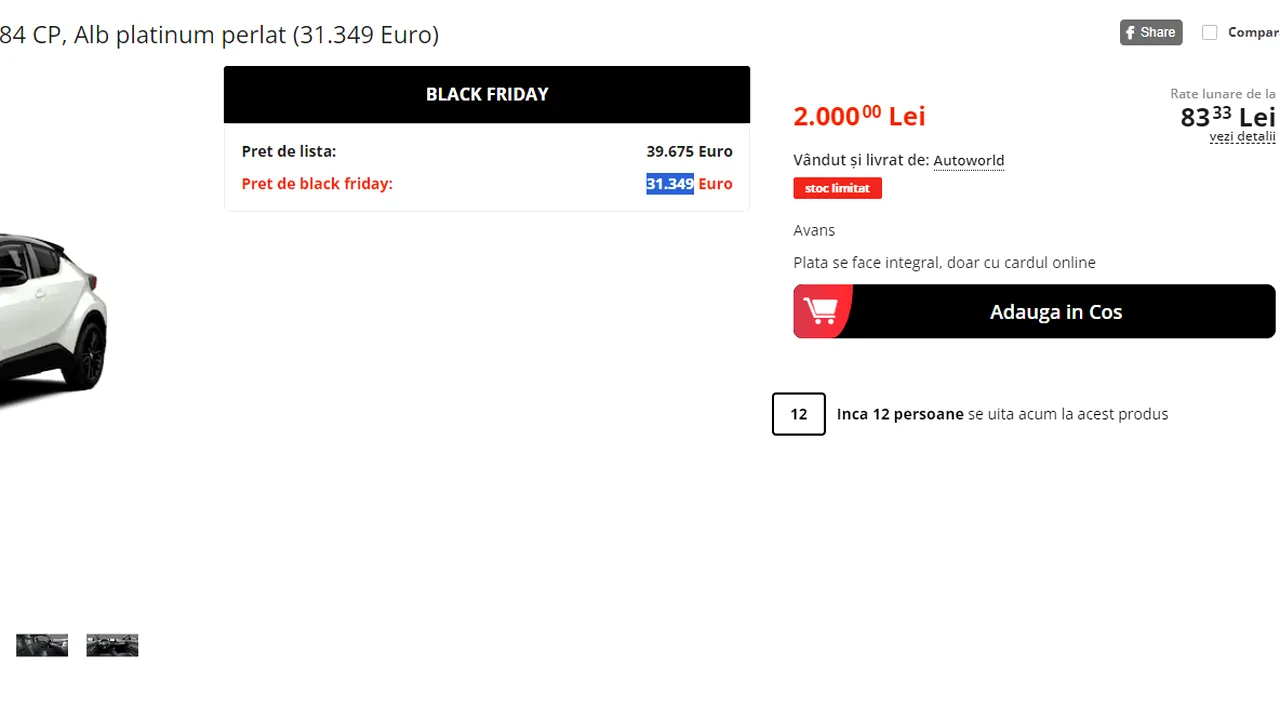Click the Rate lunare 83 Lei amount
The height and width of the screenshot is (720, 1280).
coord(1228,117)
